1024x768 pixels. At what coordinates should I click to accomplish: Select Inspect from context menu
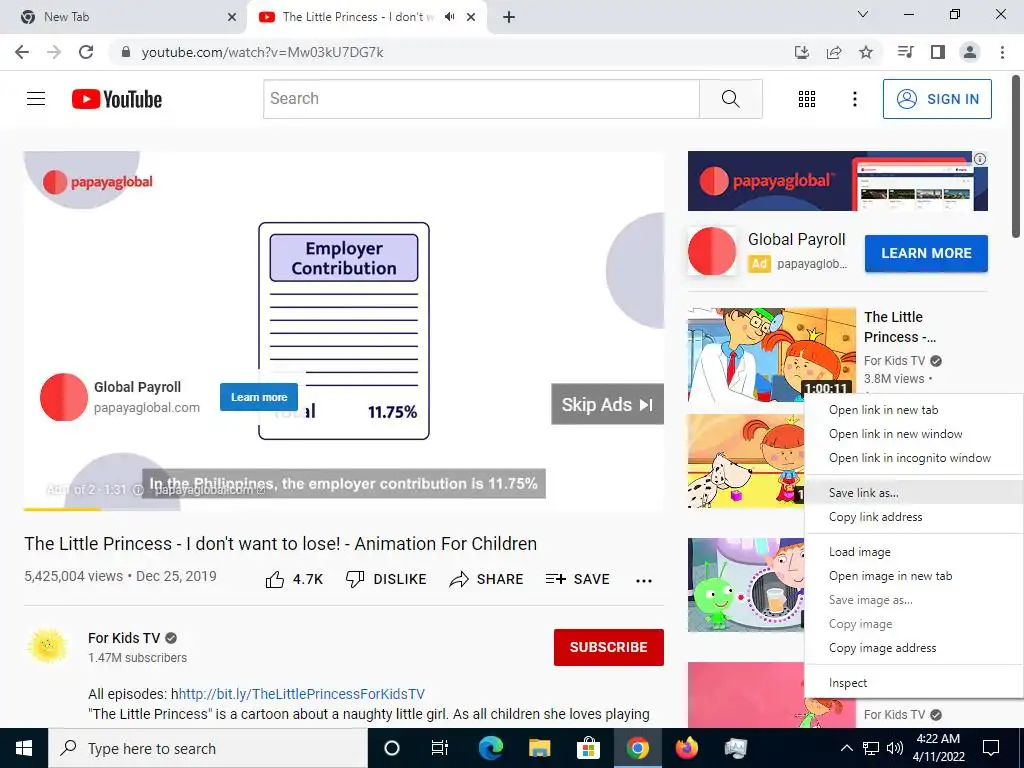tap(914, 683)
